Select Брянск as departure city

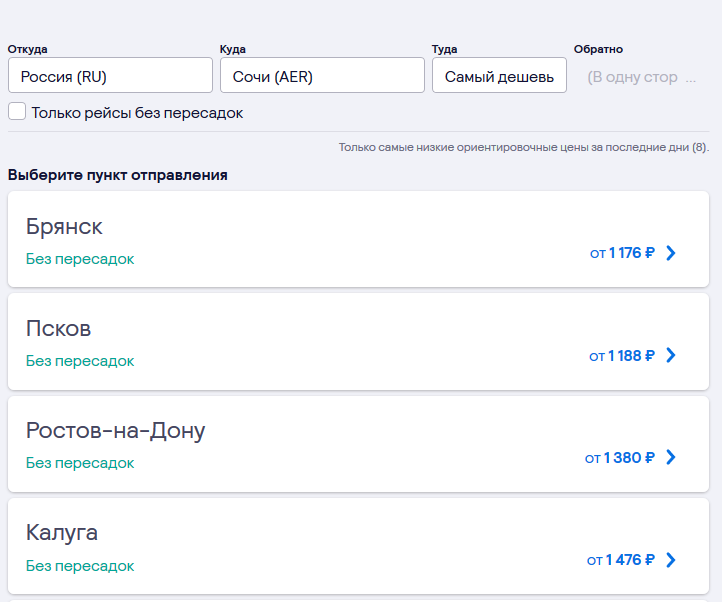point(65,227)
